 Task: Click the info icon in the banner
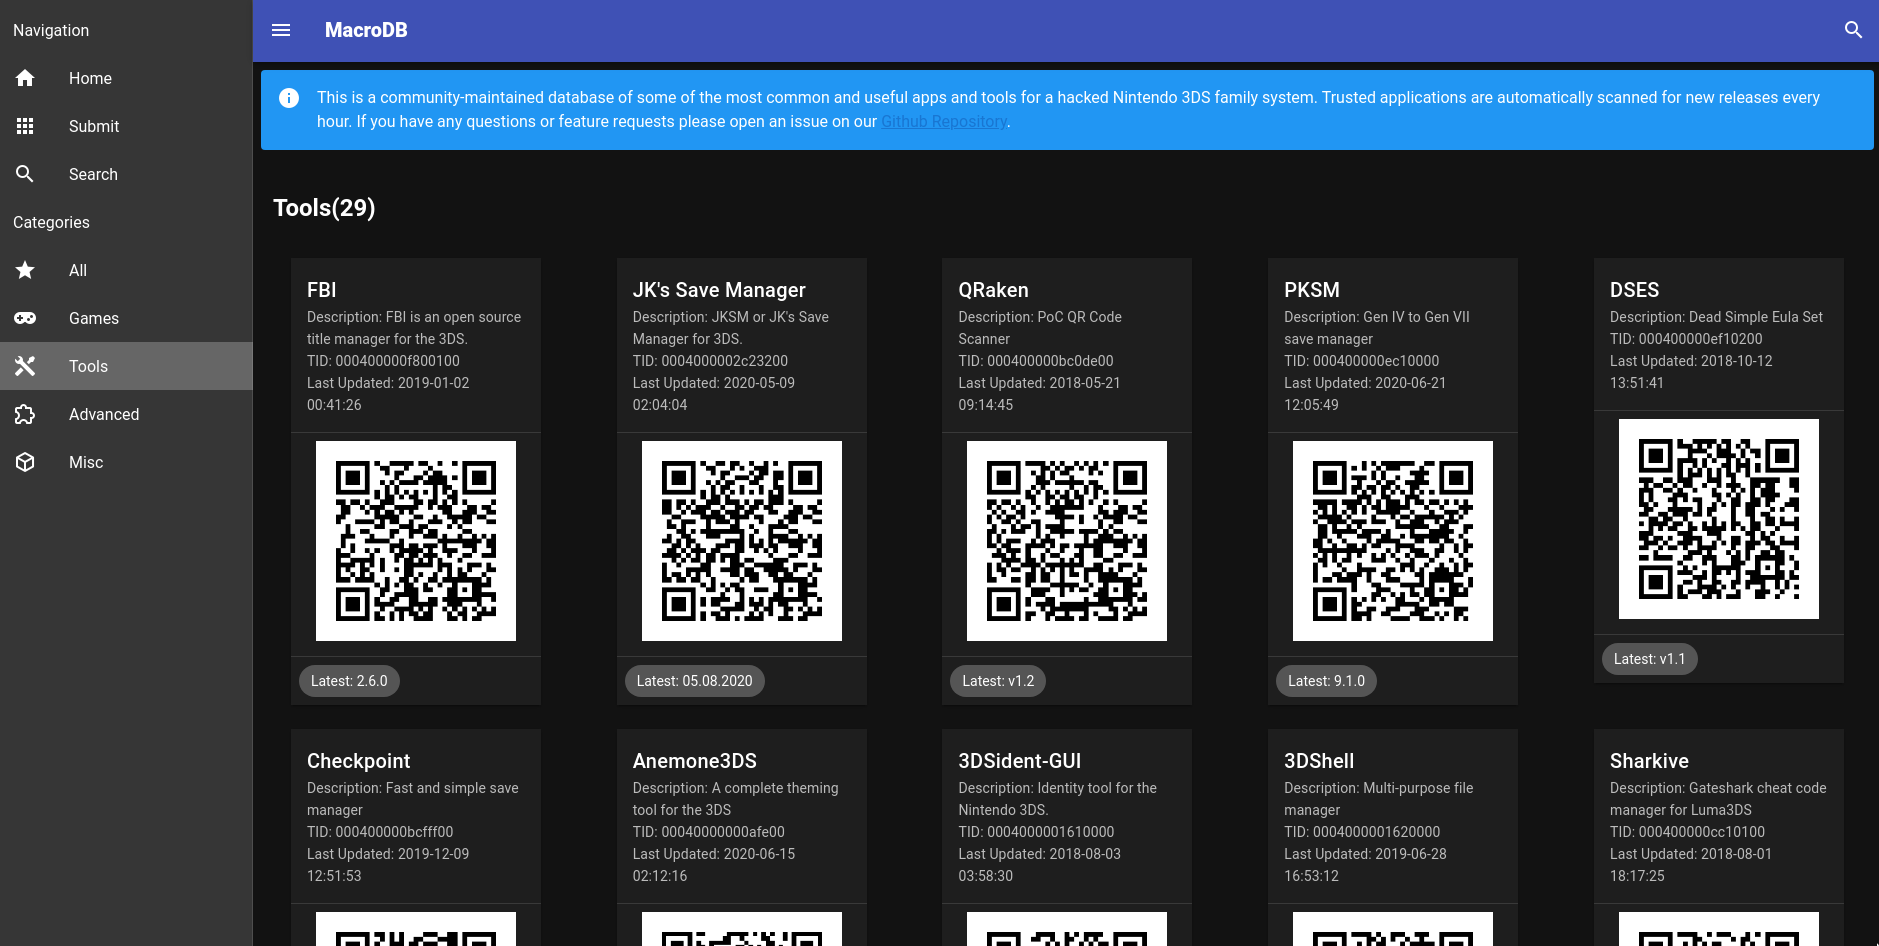[289, 98]
